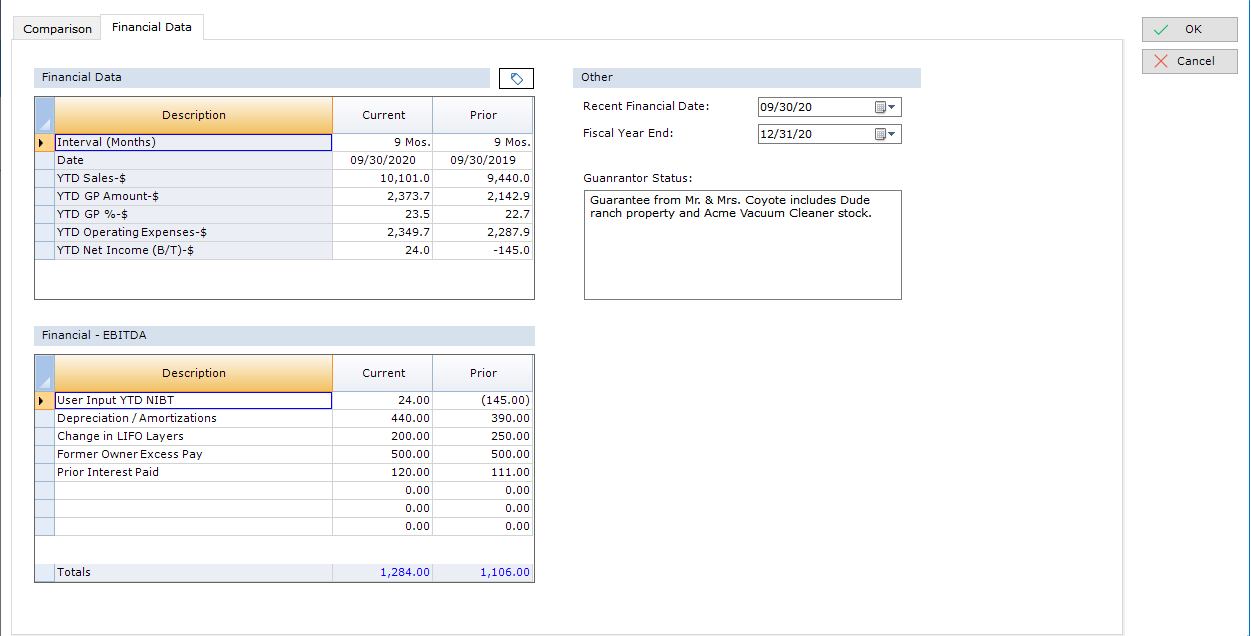
Task: Confirm changes with the OK button
Action: pos(1189,29)
